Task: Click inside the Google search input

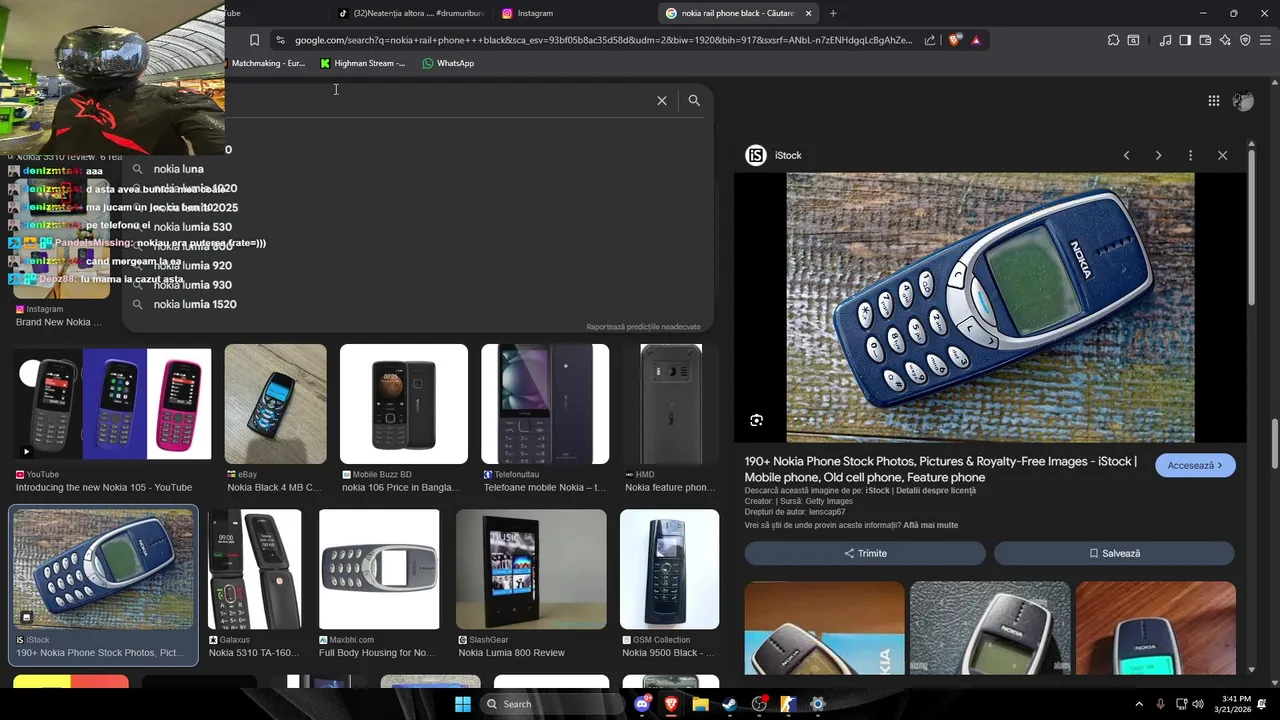Action: click(440, 100)
